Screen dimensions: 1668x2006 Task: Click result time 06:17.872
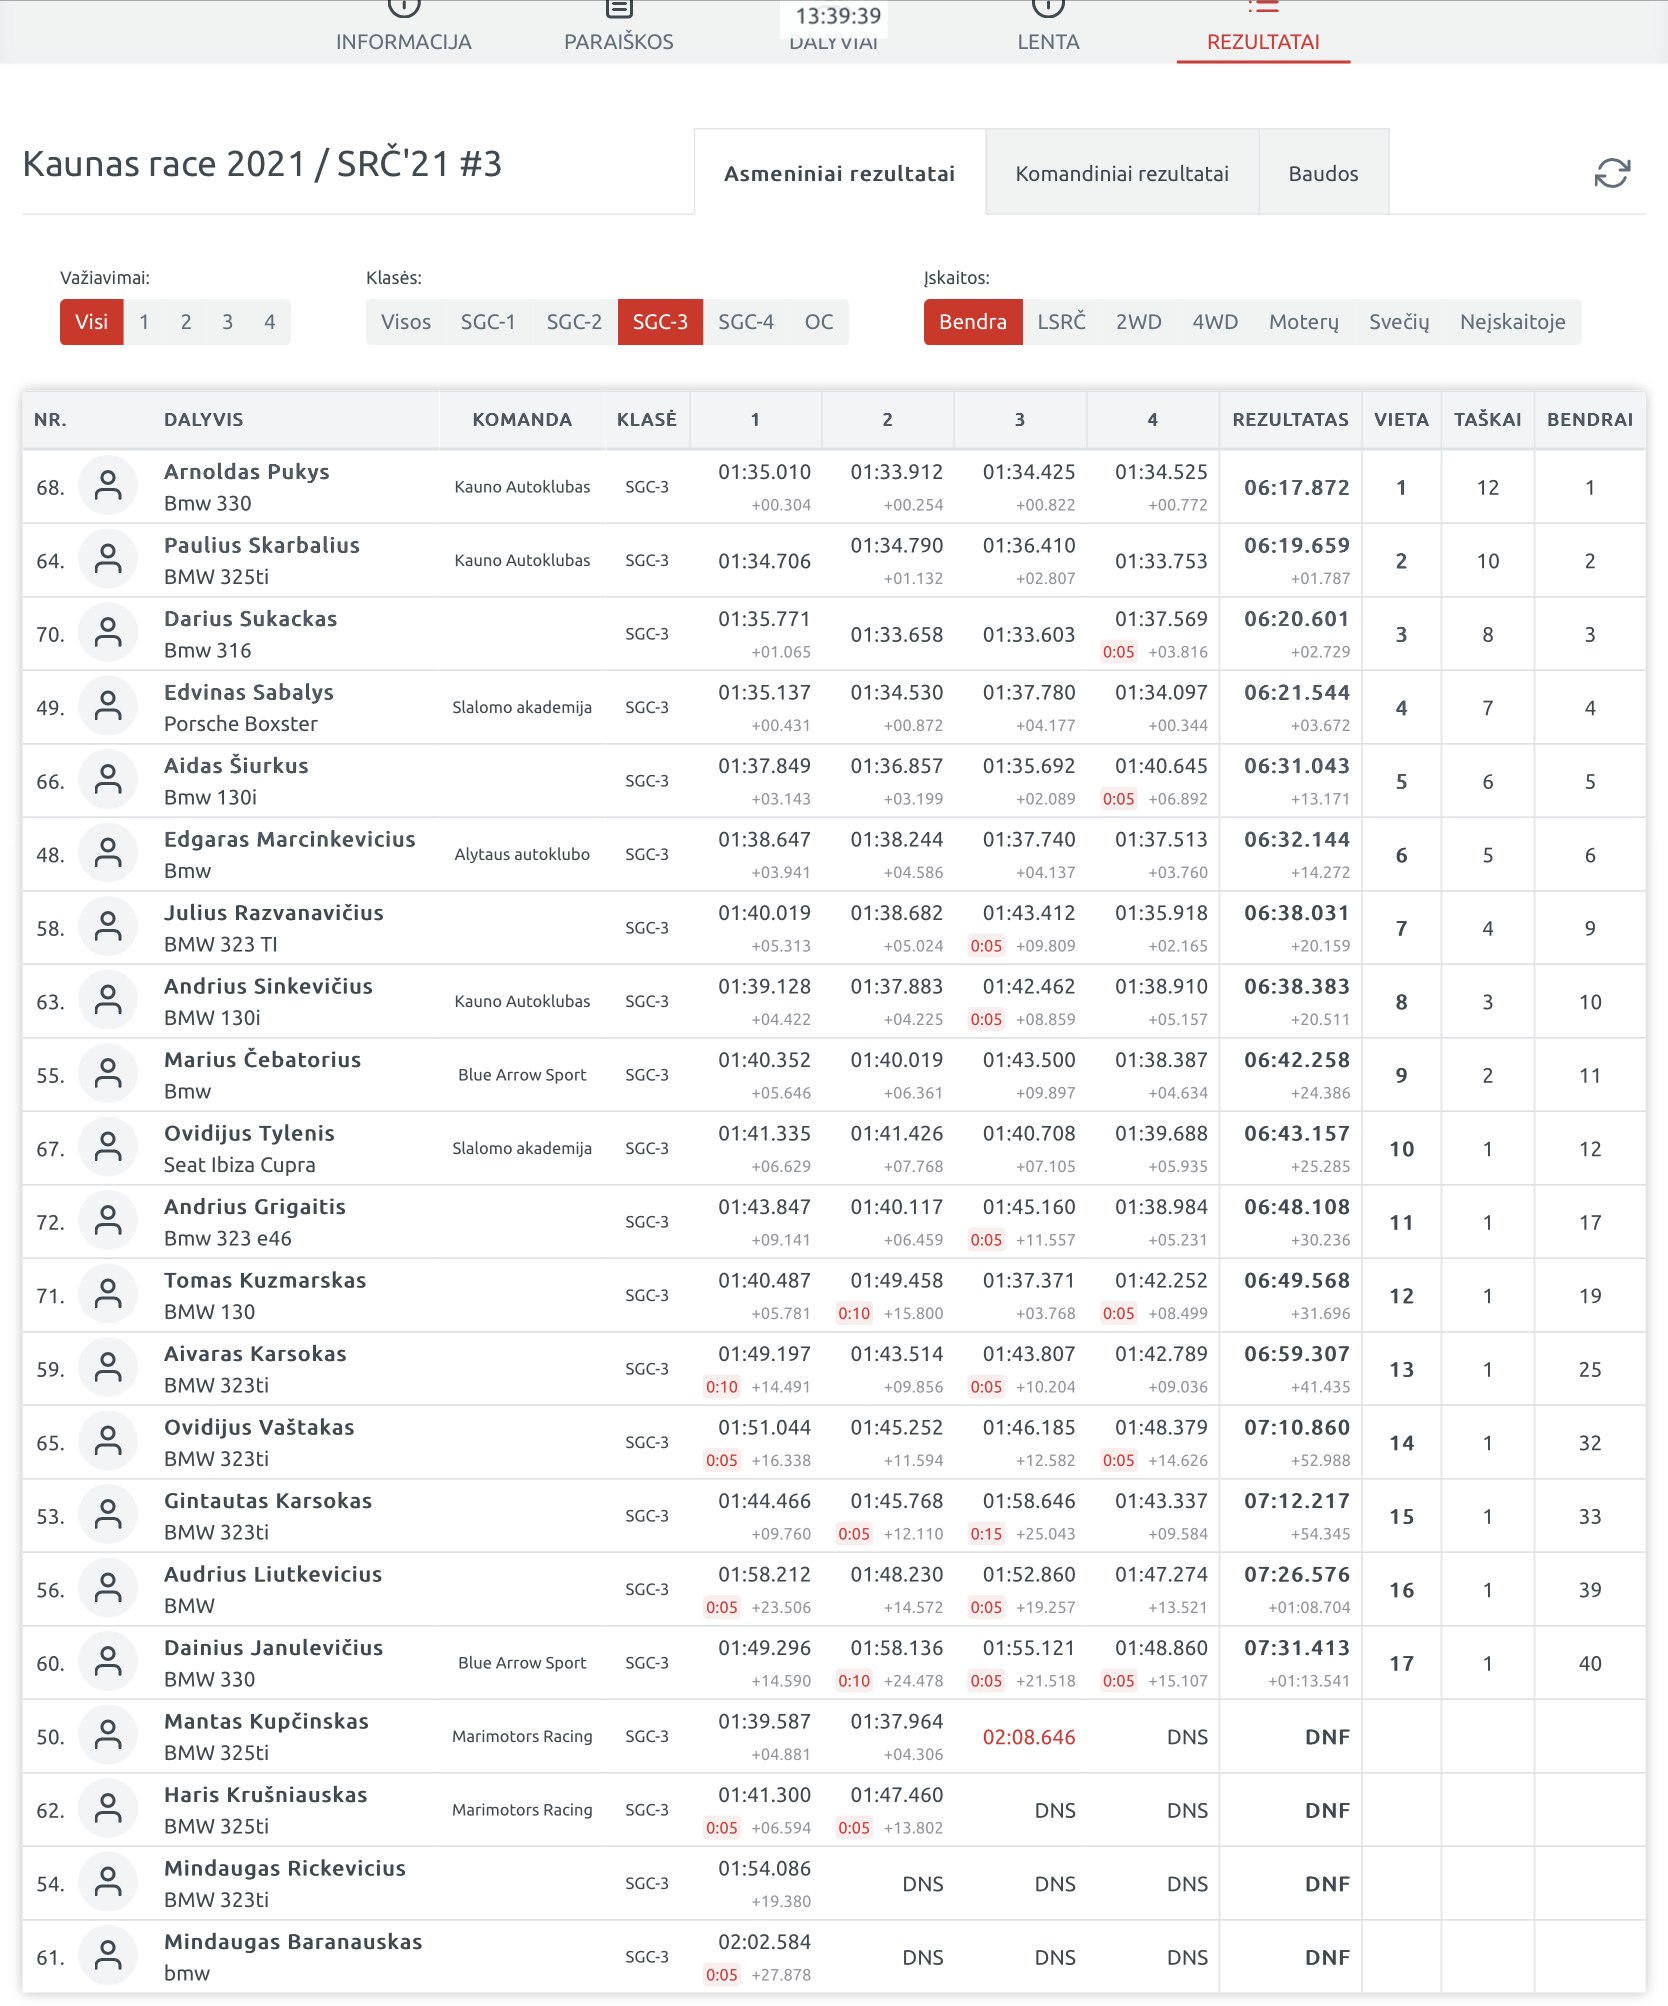1297,488
